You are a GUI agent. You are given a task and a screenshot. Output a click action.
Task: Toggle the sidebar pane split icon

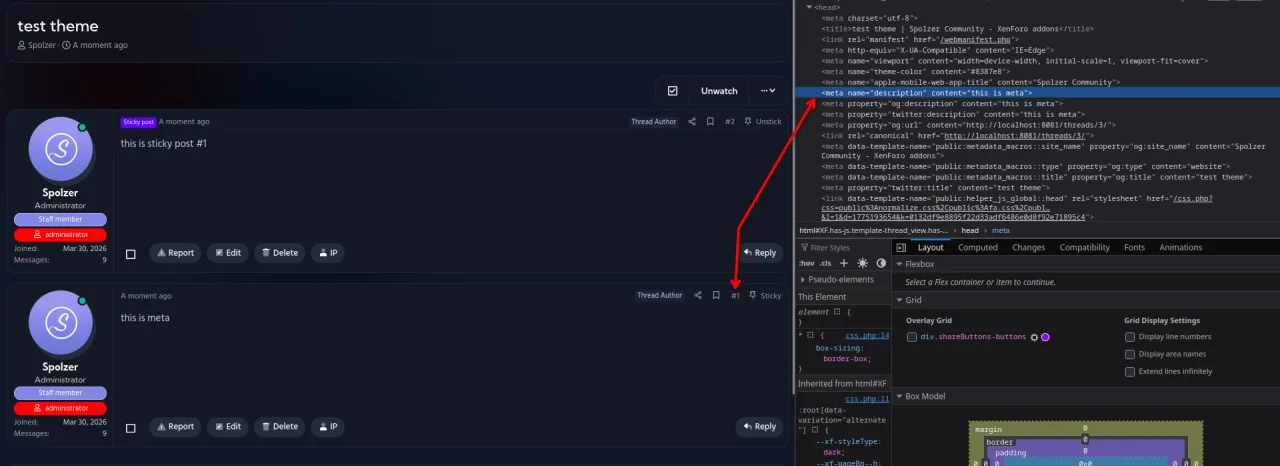pos(901,247)
